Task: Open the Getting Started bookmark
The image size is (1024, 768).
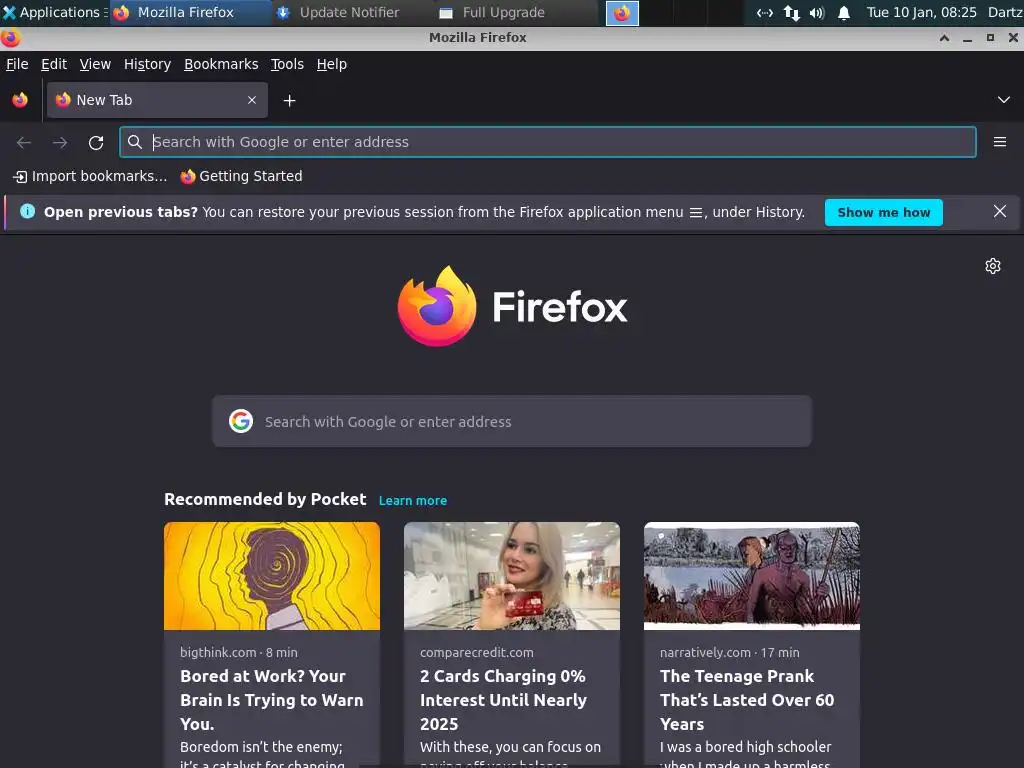Action: pos(242,176)
